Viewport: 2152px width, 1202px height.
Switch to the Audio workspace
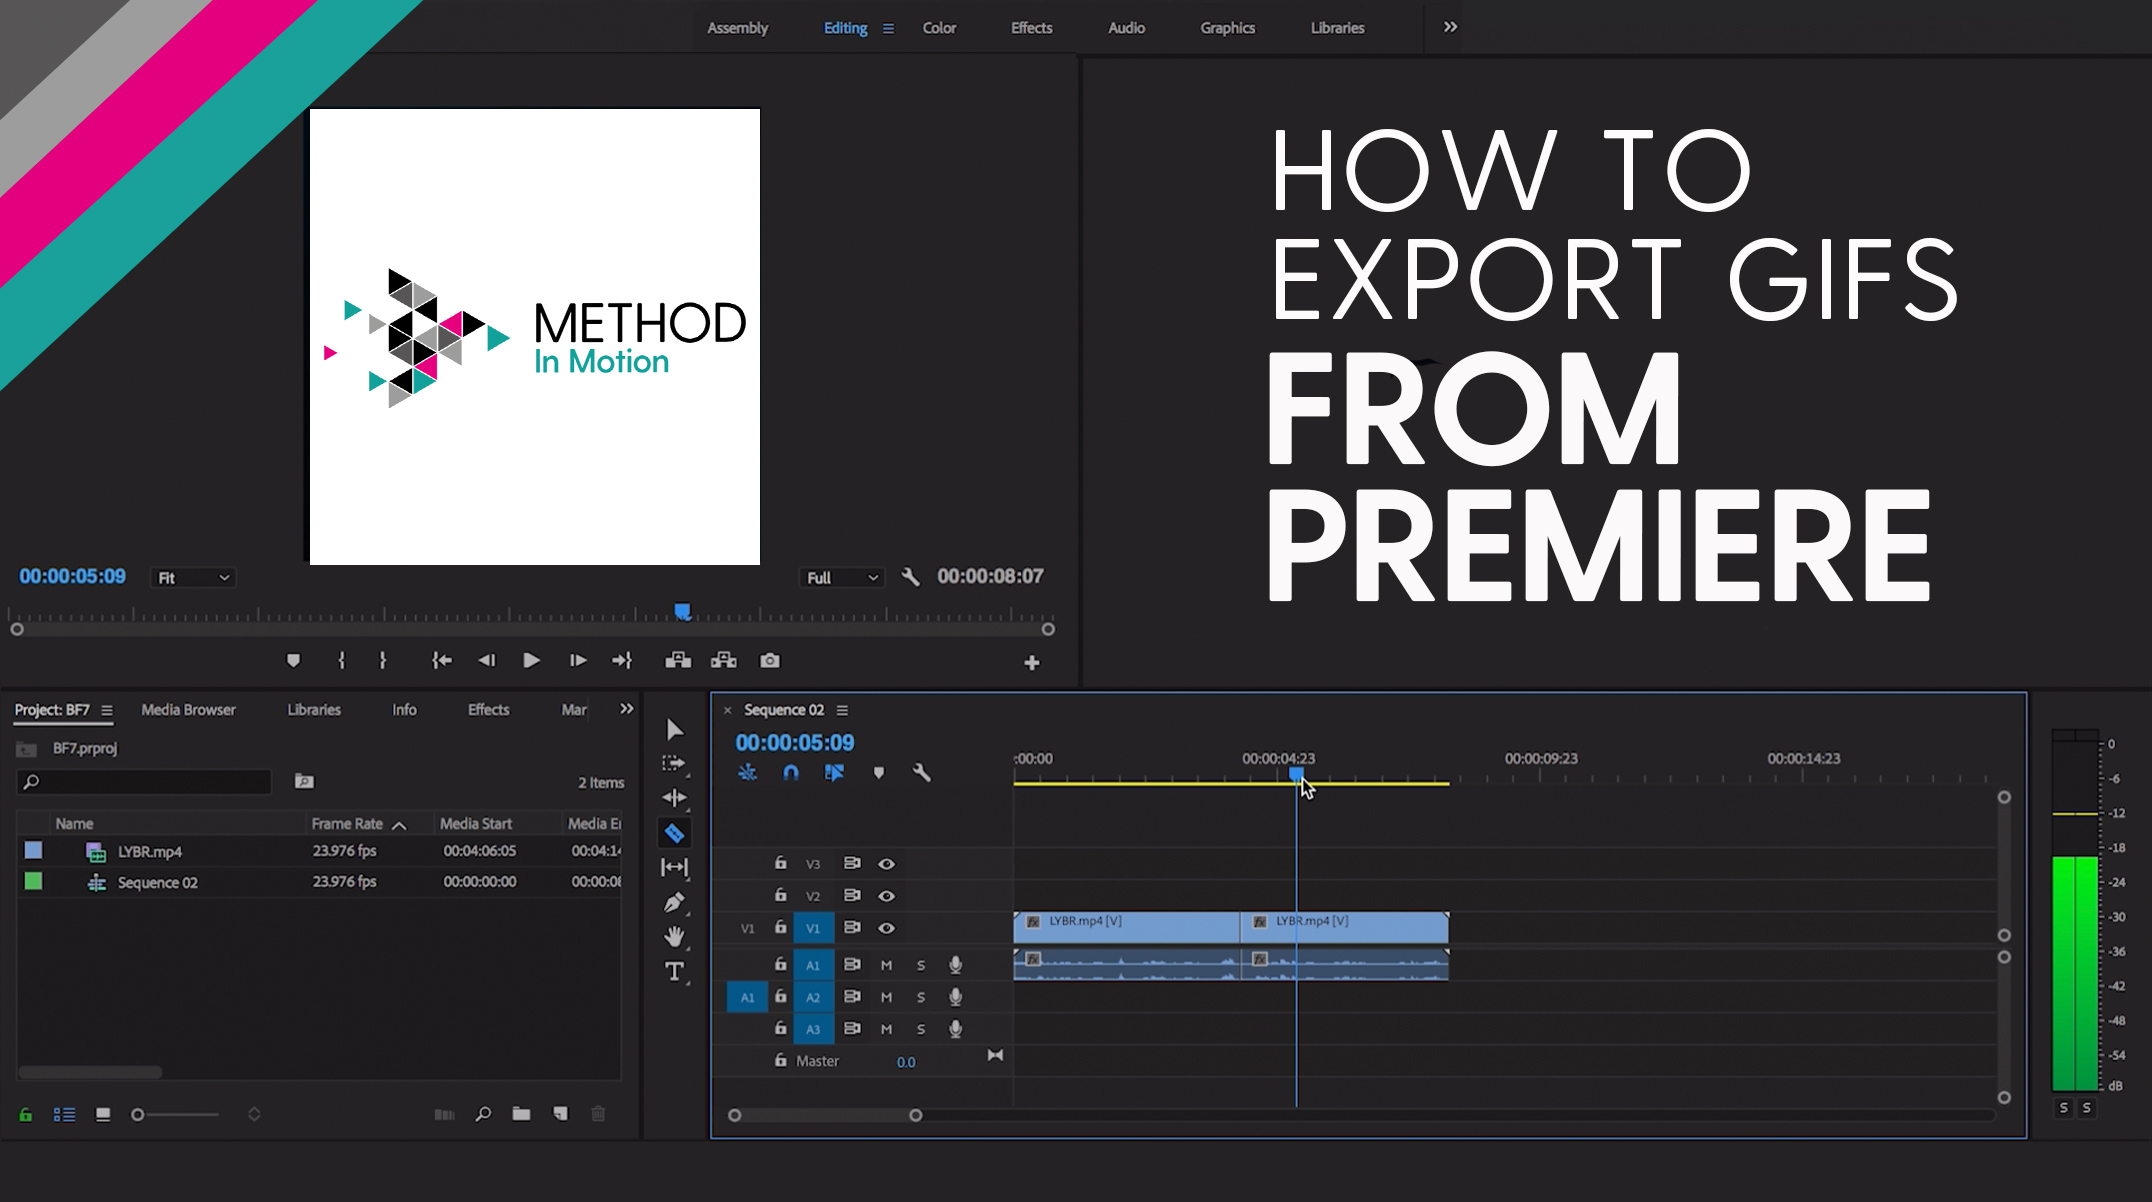pos(1126,28)
